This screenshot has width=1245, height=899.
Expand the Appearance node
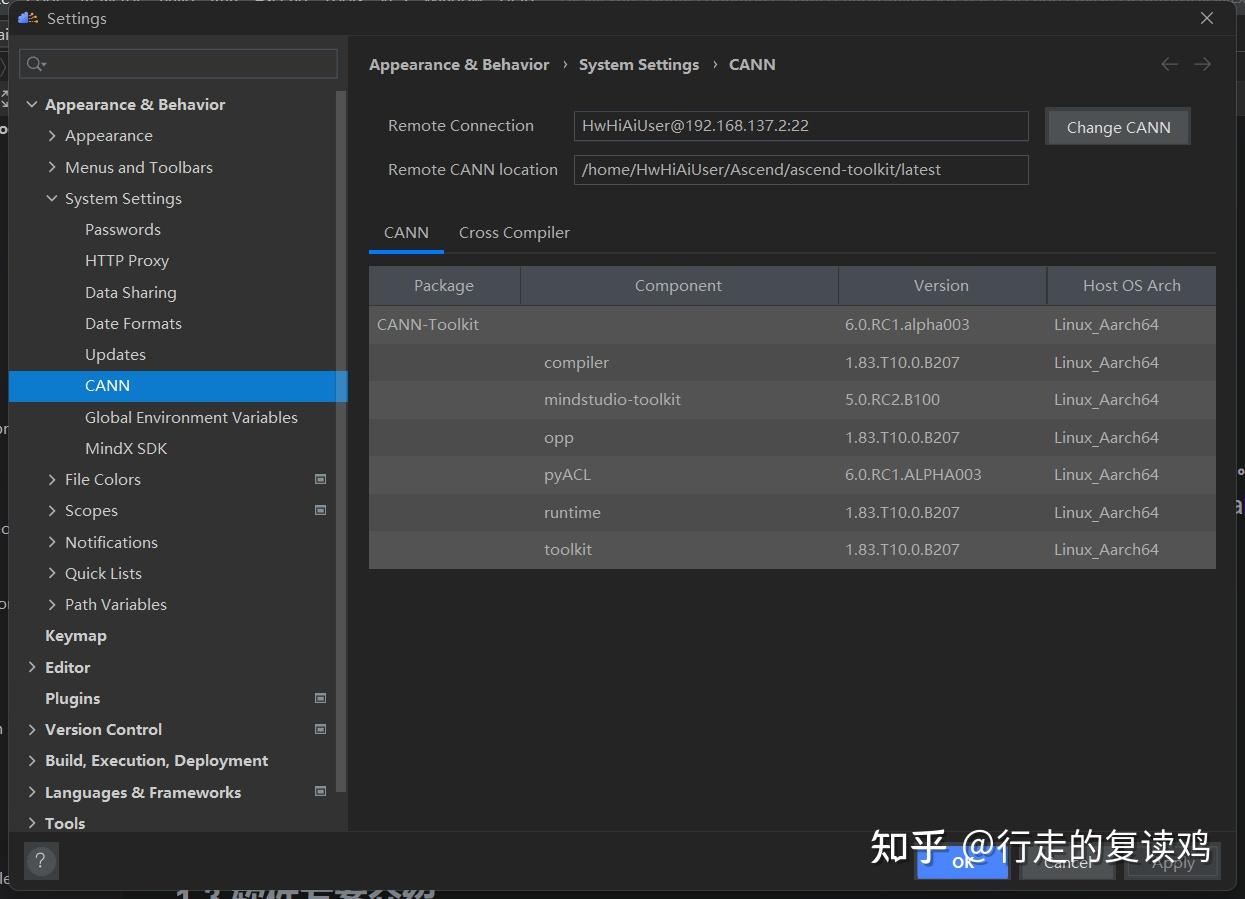click(x=52, y=135)
